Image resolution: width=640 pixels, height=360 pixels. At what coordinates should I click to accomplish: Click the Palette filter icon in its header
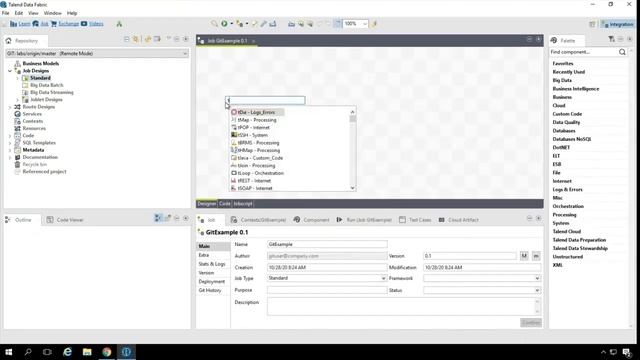click(611, 39)
